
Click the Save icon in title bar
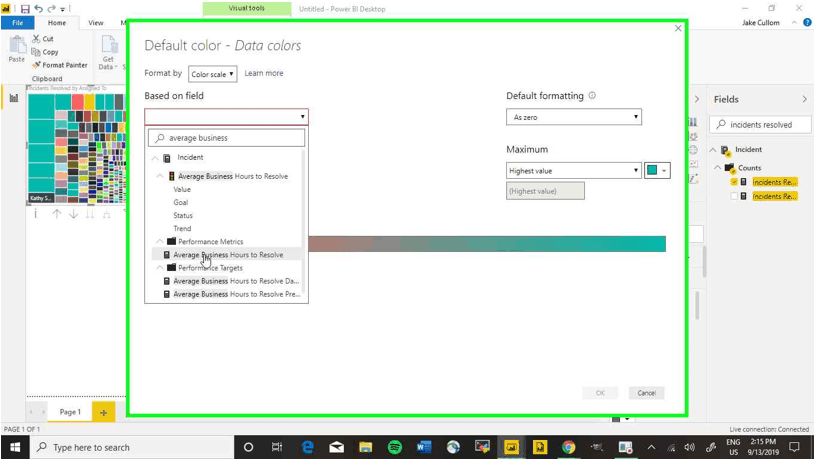click(x=25, y=9)
